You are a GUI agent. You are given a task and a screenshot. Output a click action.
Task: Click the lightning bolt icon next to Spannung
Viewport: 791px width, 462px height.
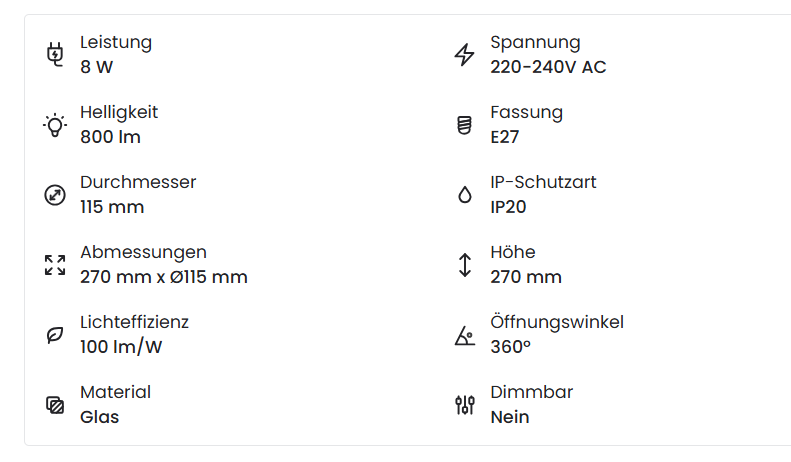point(465,54)
